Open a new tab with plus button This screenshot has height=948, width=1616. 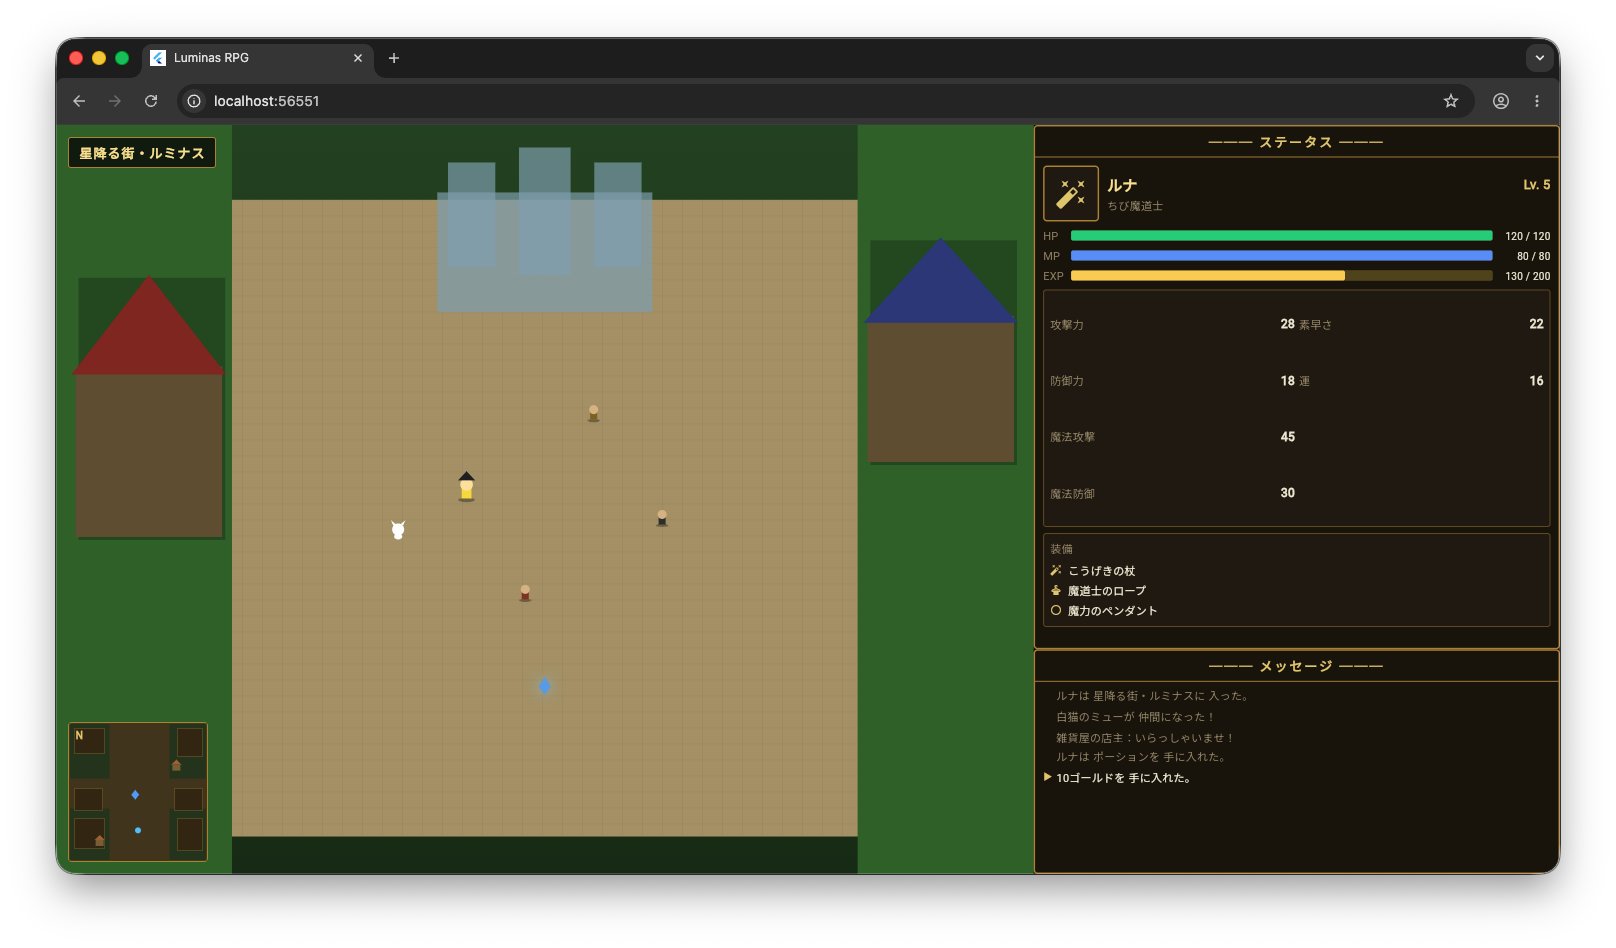(394, 58)
